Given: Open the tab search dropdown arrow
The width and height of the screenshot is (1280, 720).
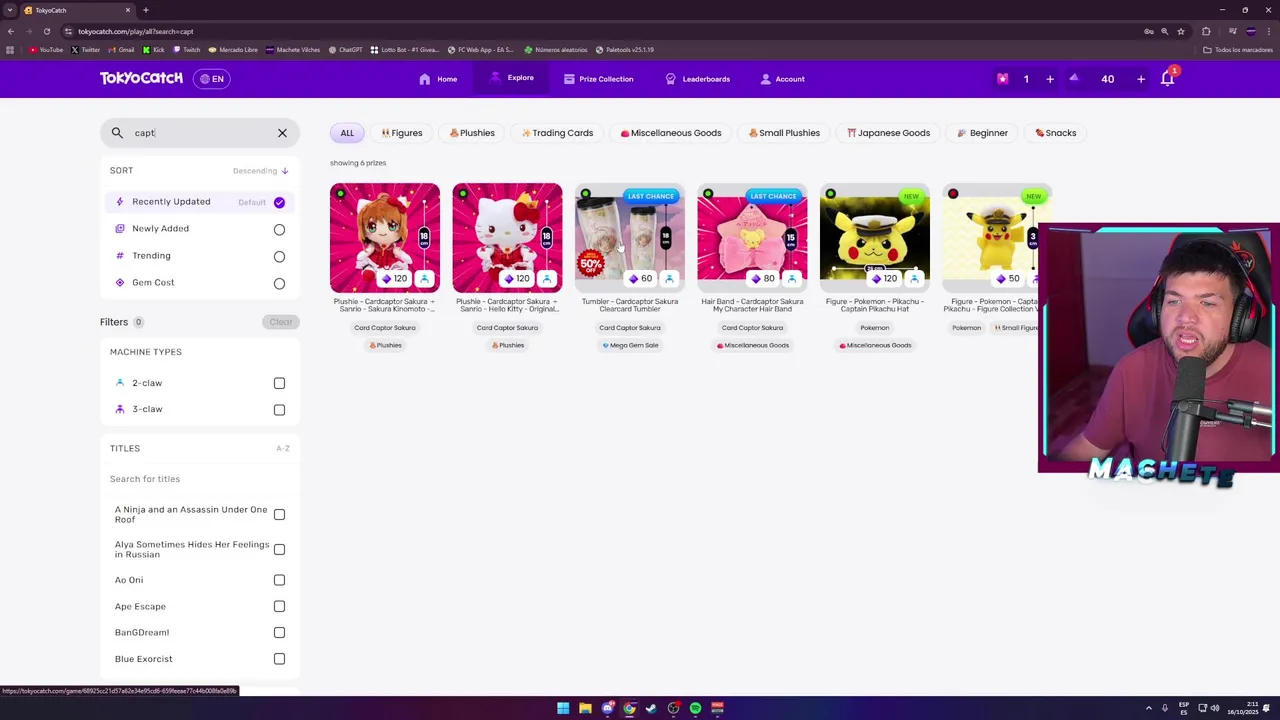Looking at the screenshot, I should [x=10, y=10].
